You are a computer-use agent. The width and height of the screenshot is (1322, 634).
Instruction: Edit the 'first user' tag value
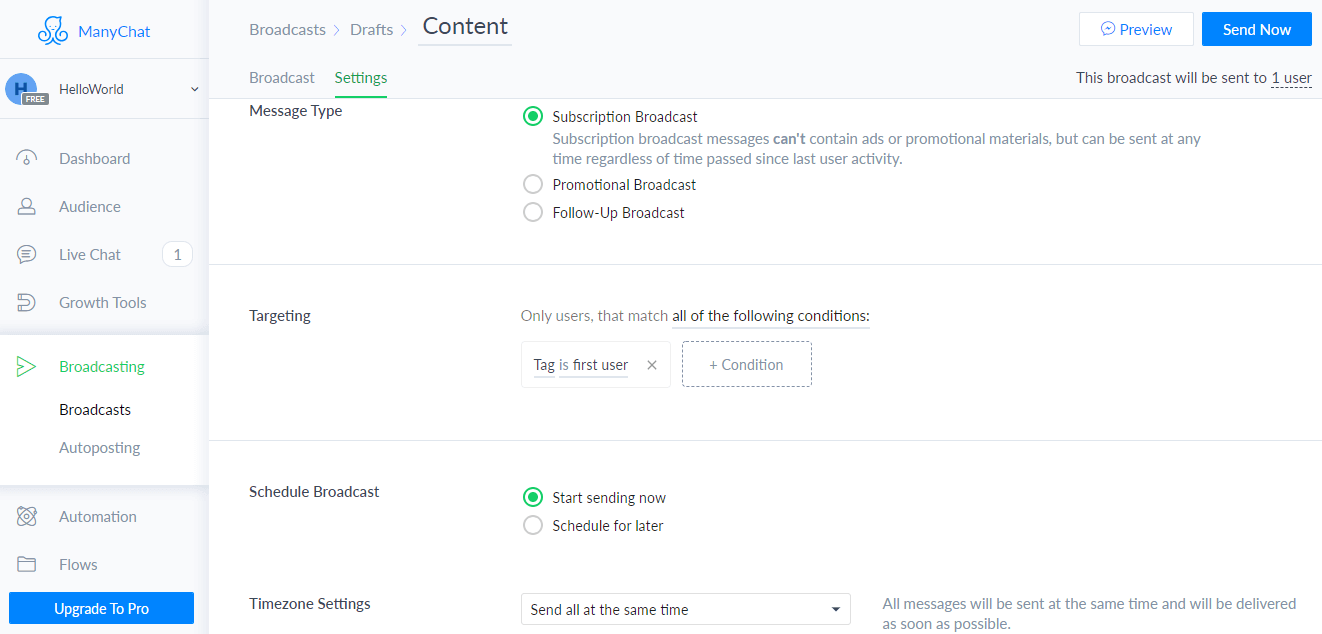point(600,365)
